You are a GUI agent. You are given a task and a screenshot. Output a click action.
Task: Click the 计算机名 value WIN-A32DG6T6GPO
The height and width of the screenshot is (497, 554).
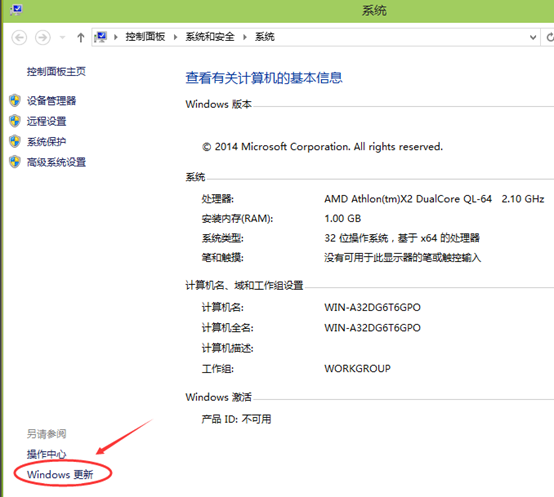[x=372, y=307]
